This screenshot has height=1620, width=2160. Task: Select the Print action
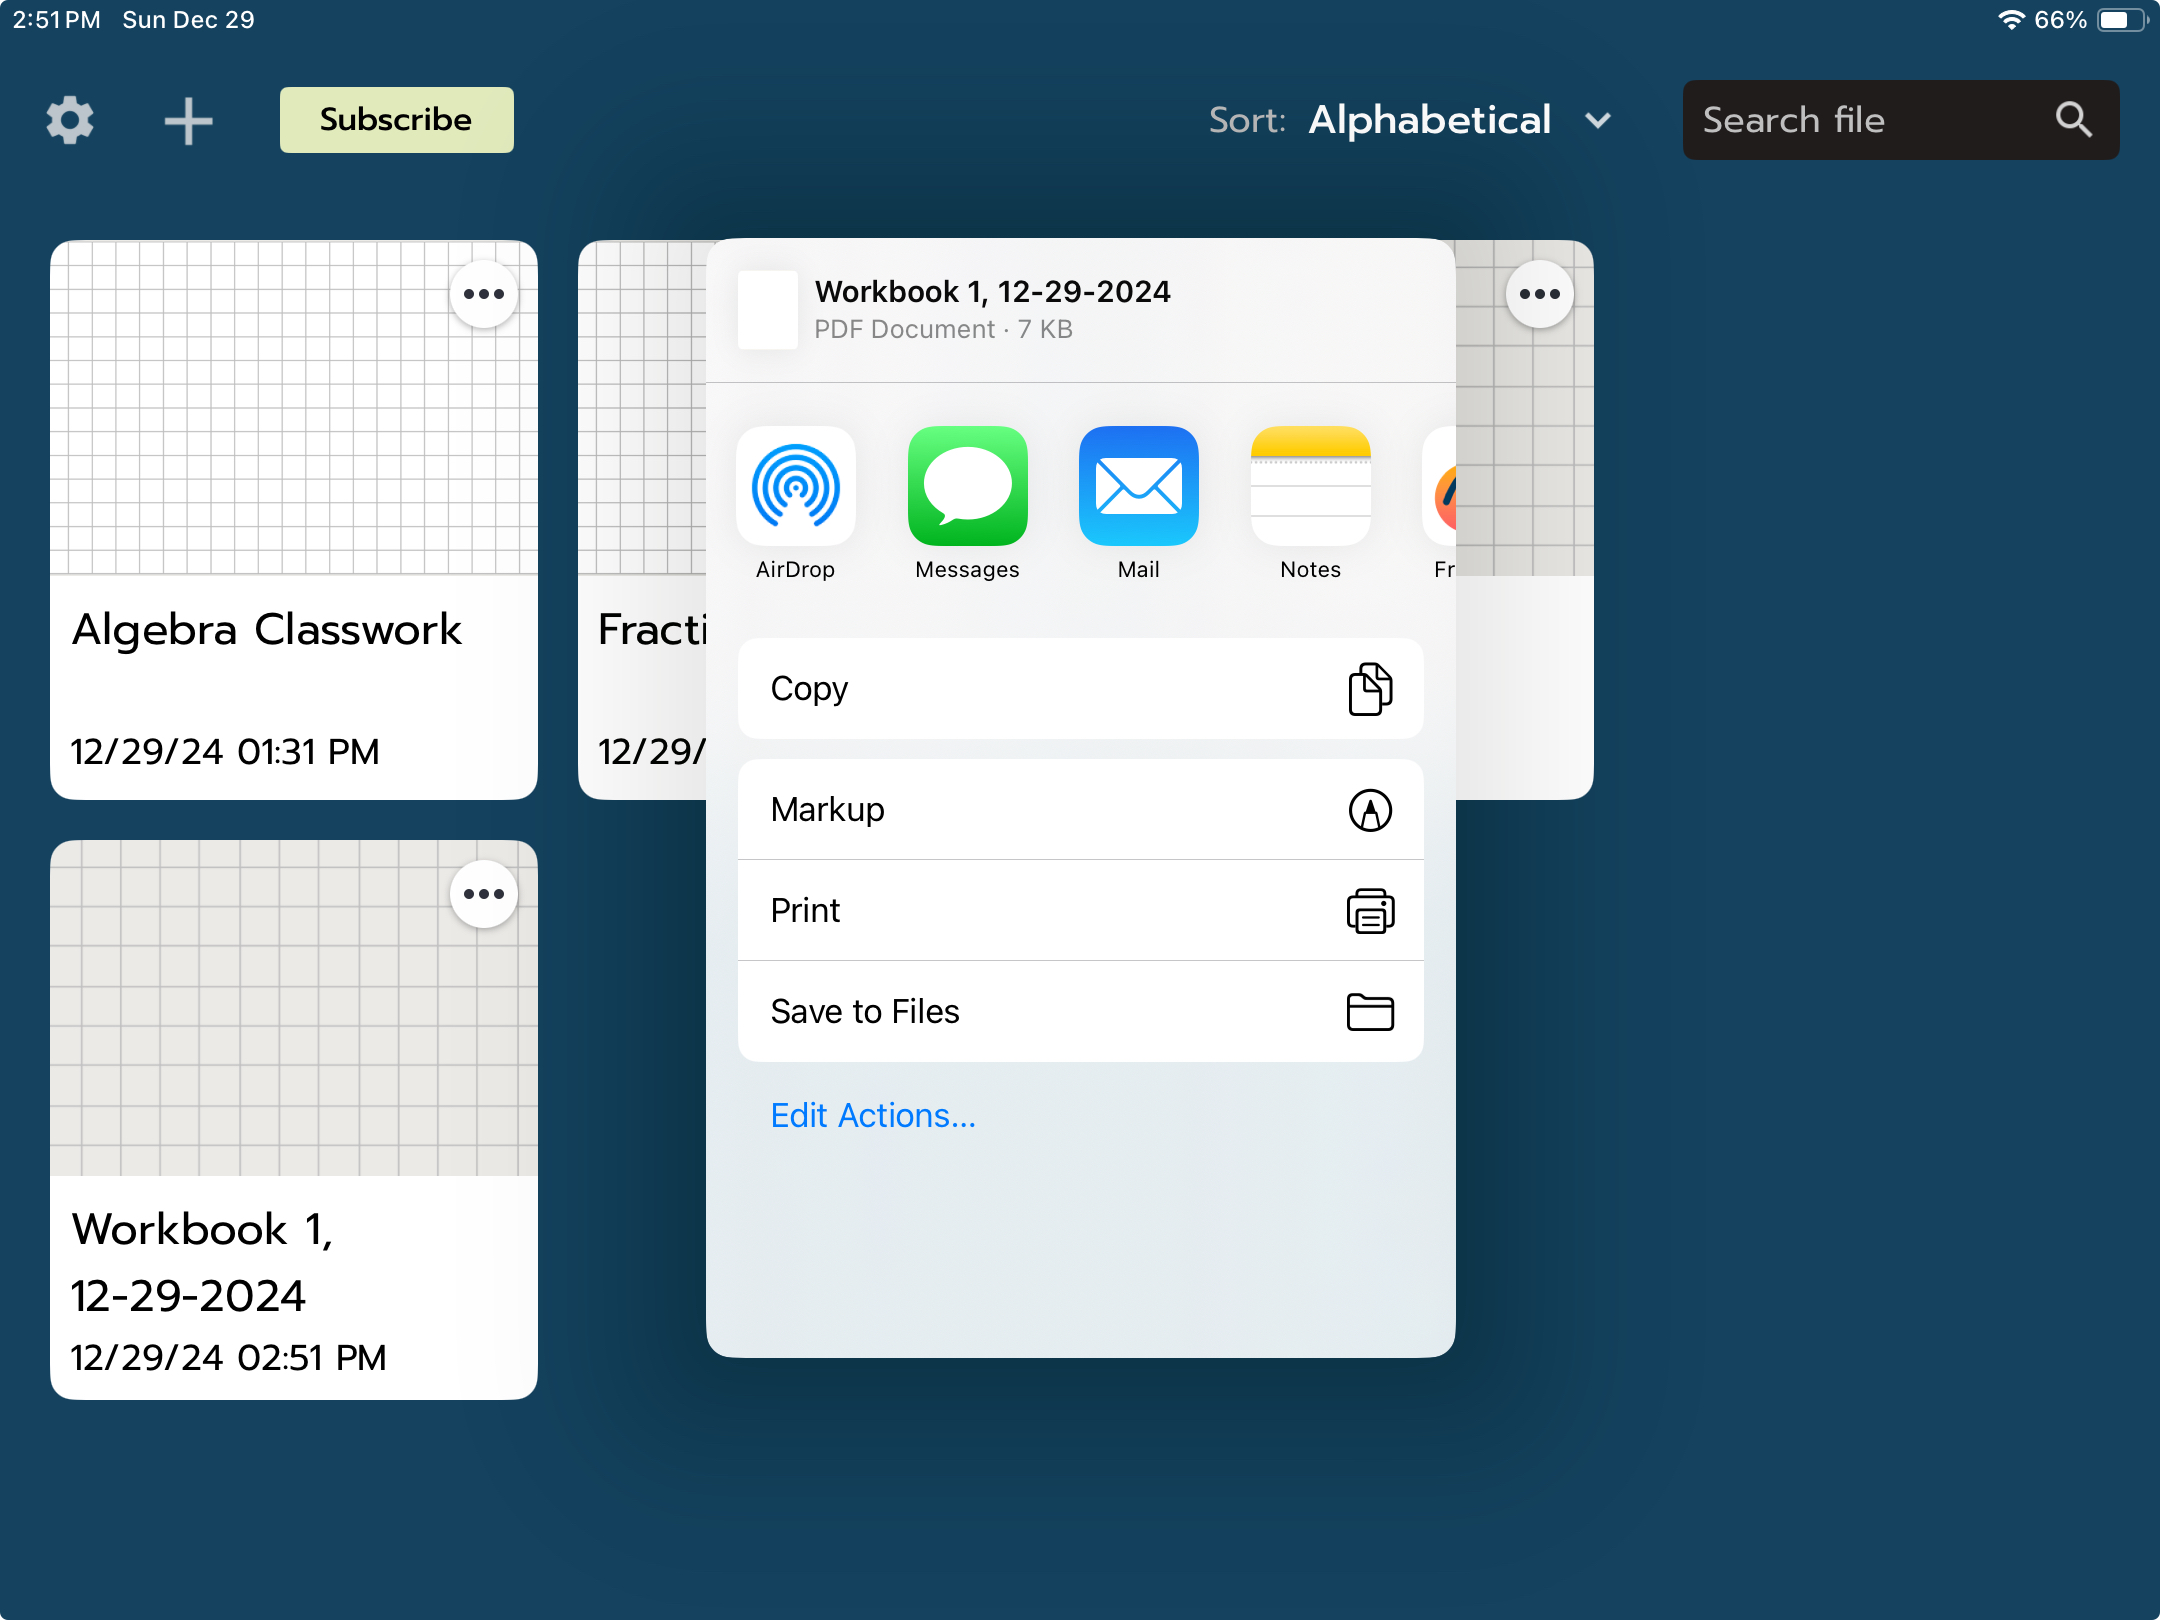[1080, 911]
